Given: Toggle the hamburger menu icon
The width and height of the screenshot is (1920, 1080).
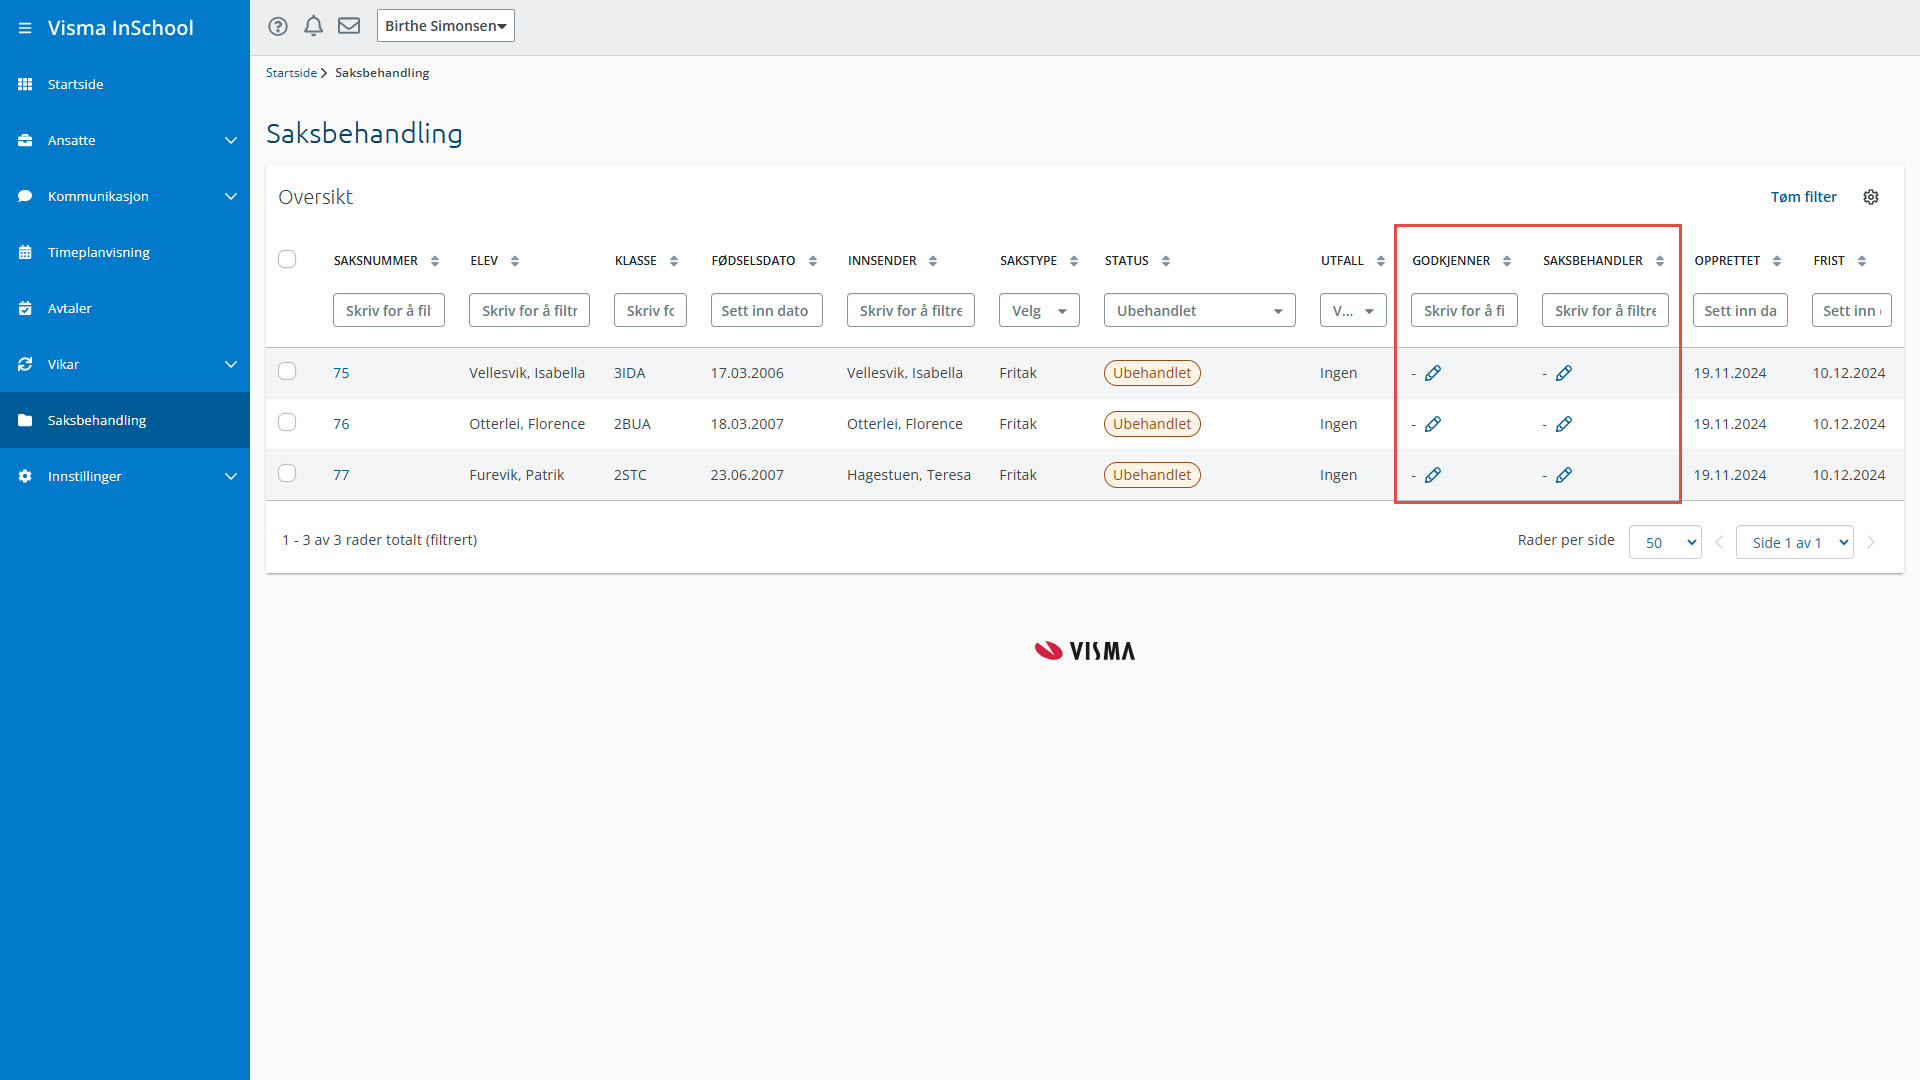Looking at the screenshot, I should click(x=25, y=28).
